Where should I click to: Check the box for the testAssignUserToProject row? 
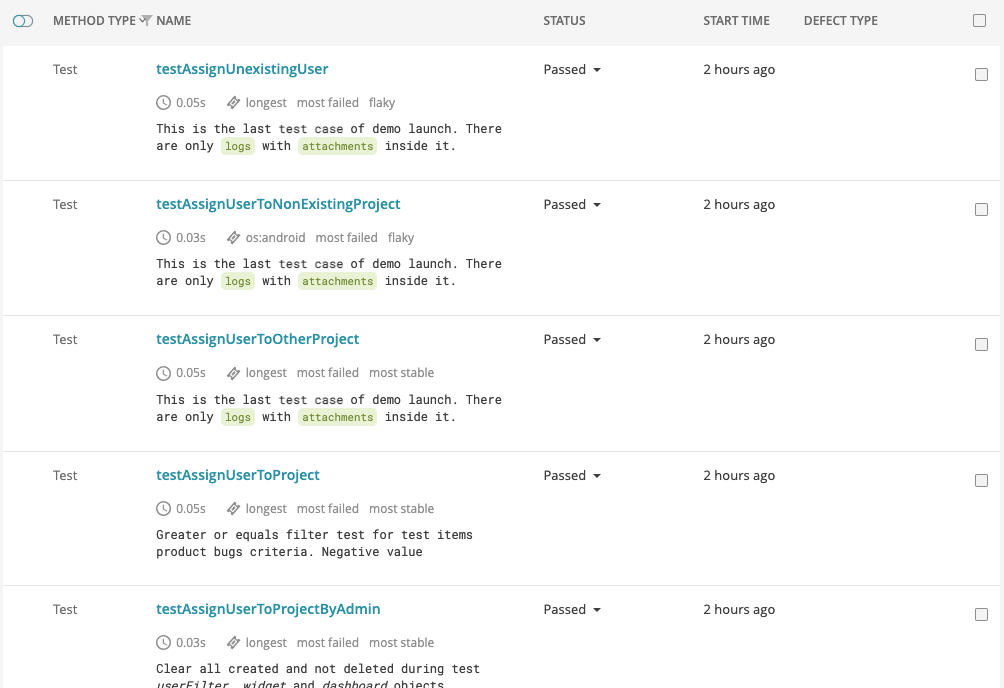pos(981,481)
